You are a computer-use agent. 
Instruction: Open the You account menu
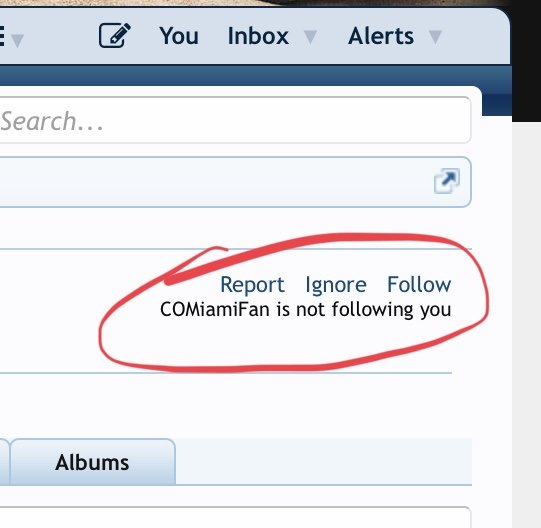coord(179,36)
